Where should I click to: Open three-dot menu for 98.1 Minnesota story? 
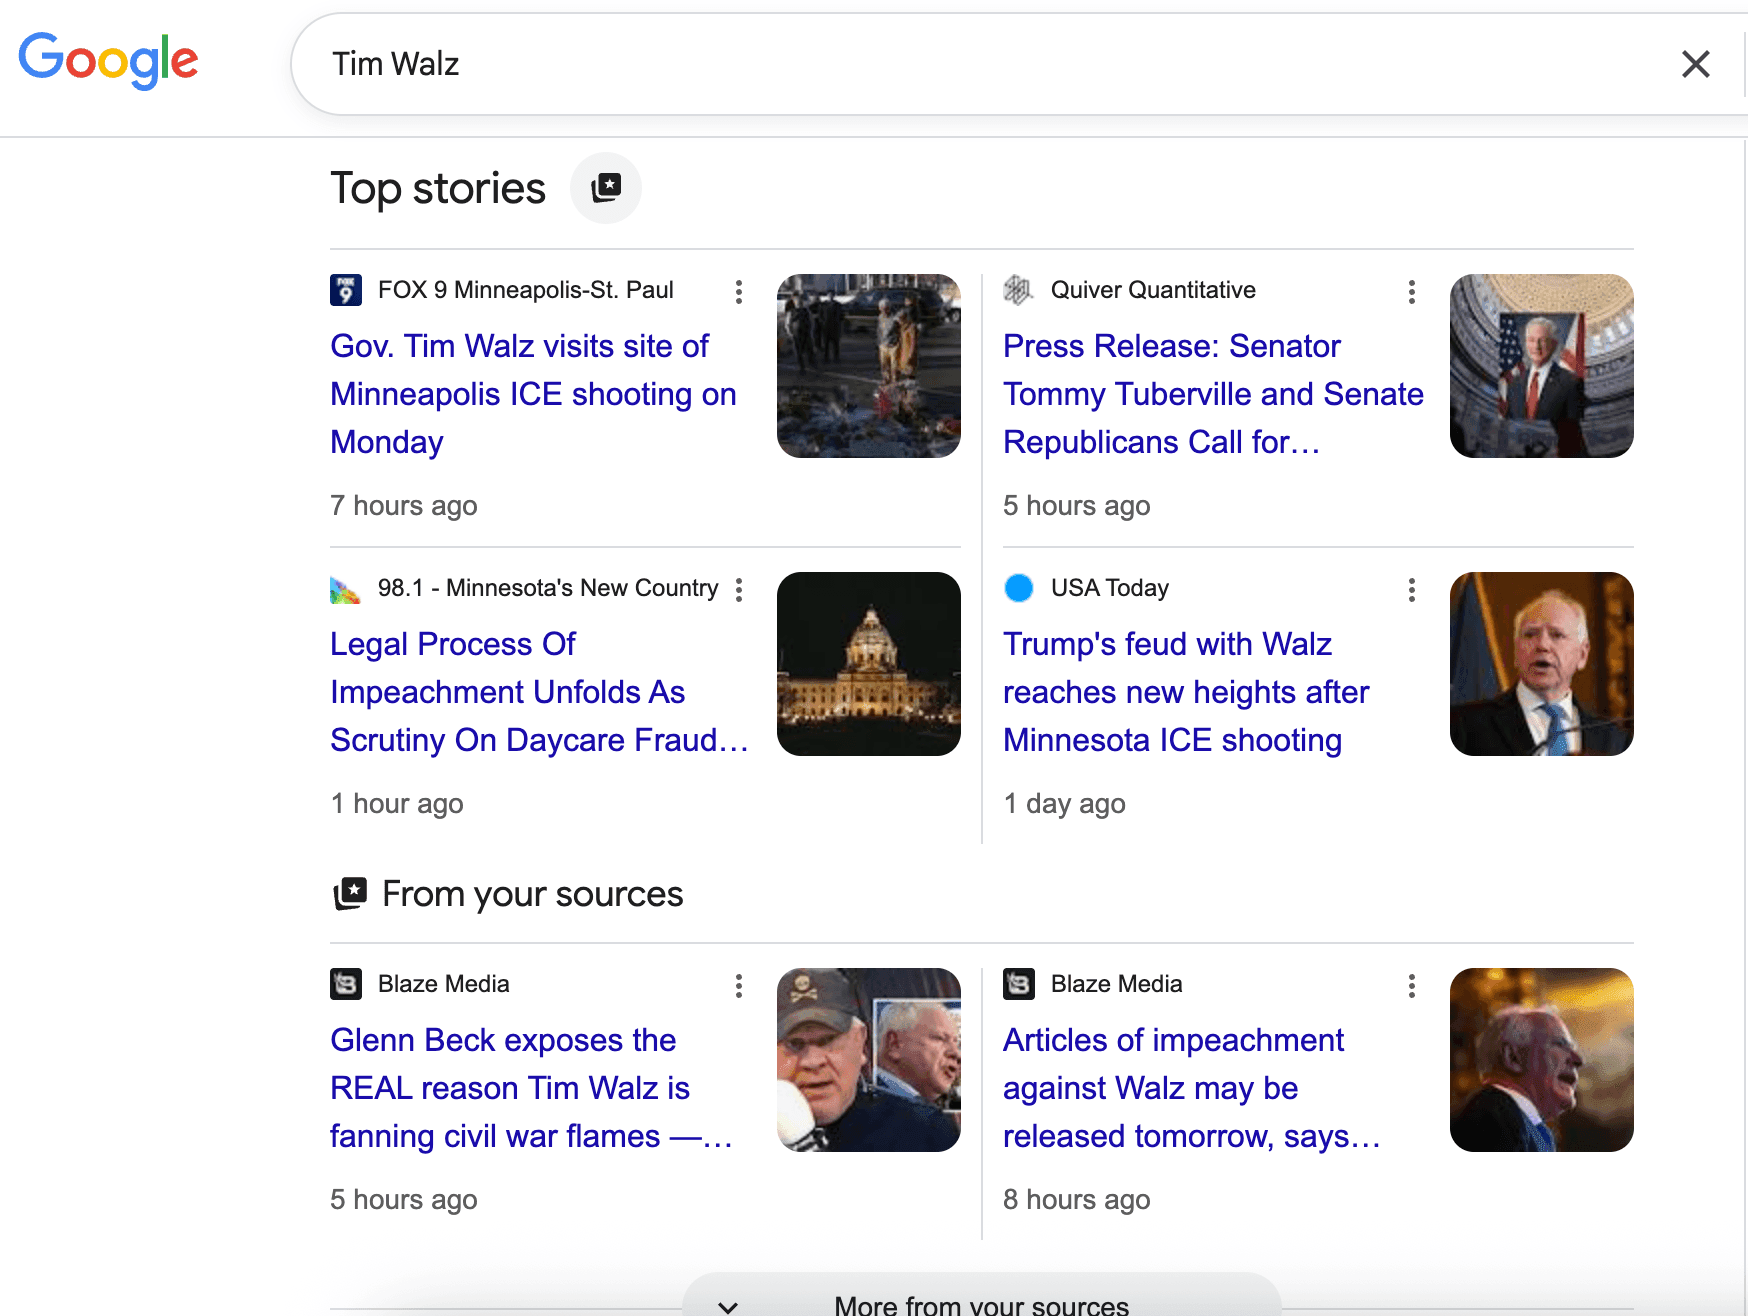[x=738, y=590]
